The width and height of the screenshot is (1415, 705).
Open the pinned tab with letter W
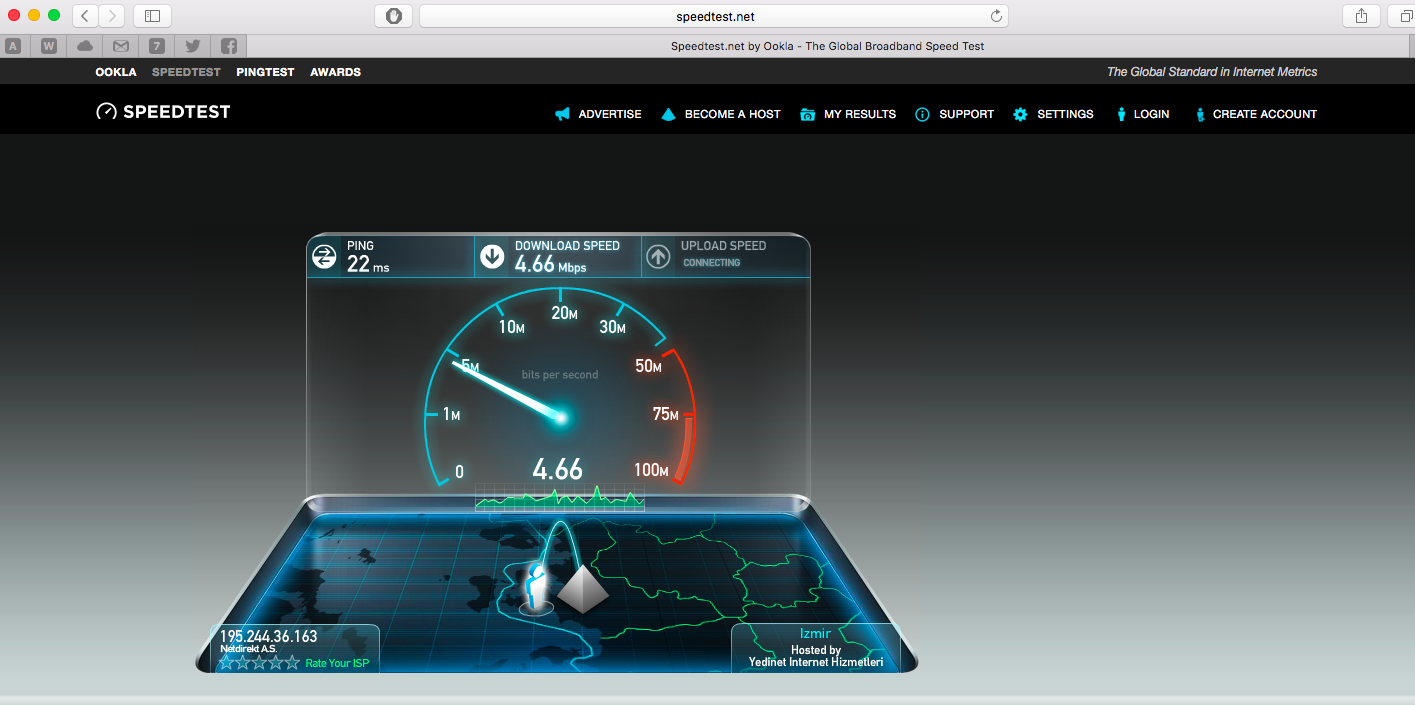(49, 46)
